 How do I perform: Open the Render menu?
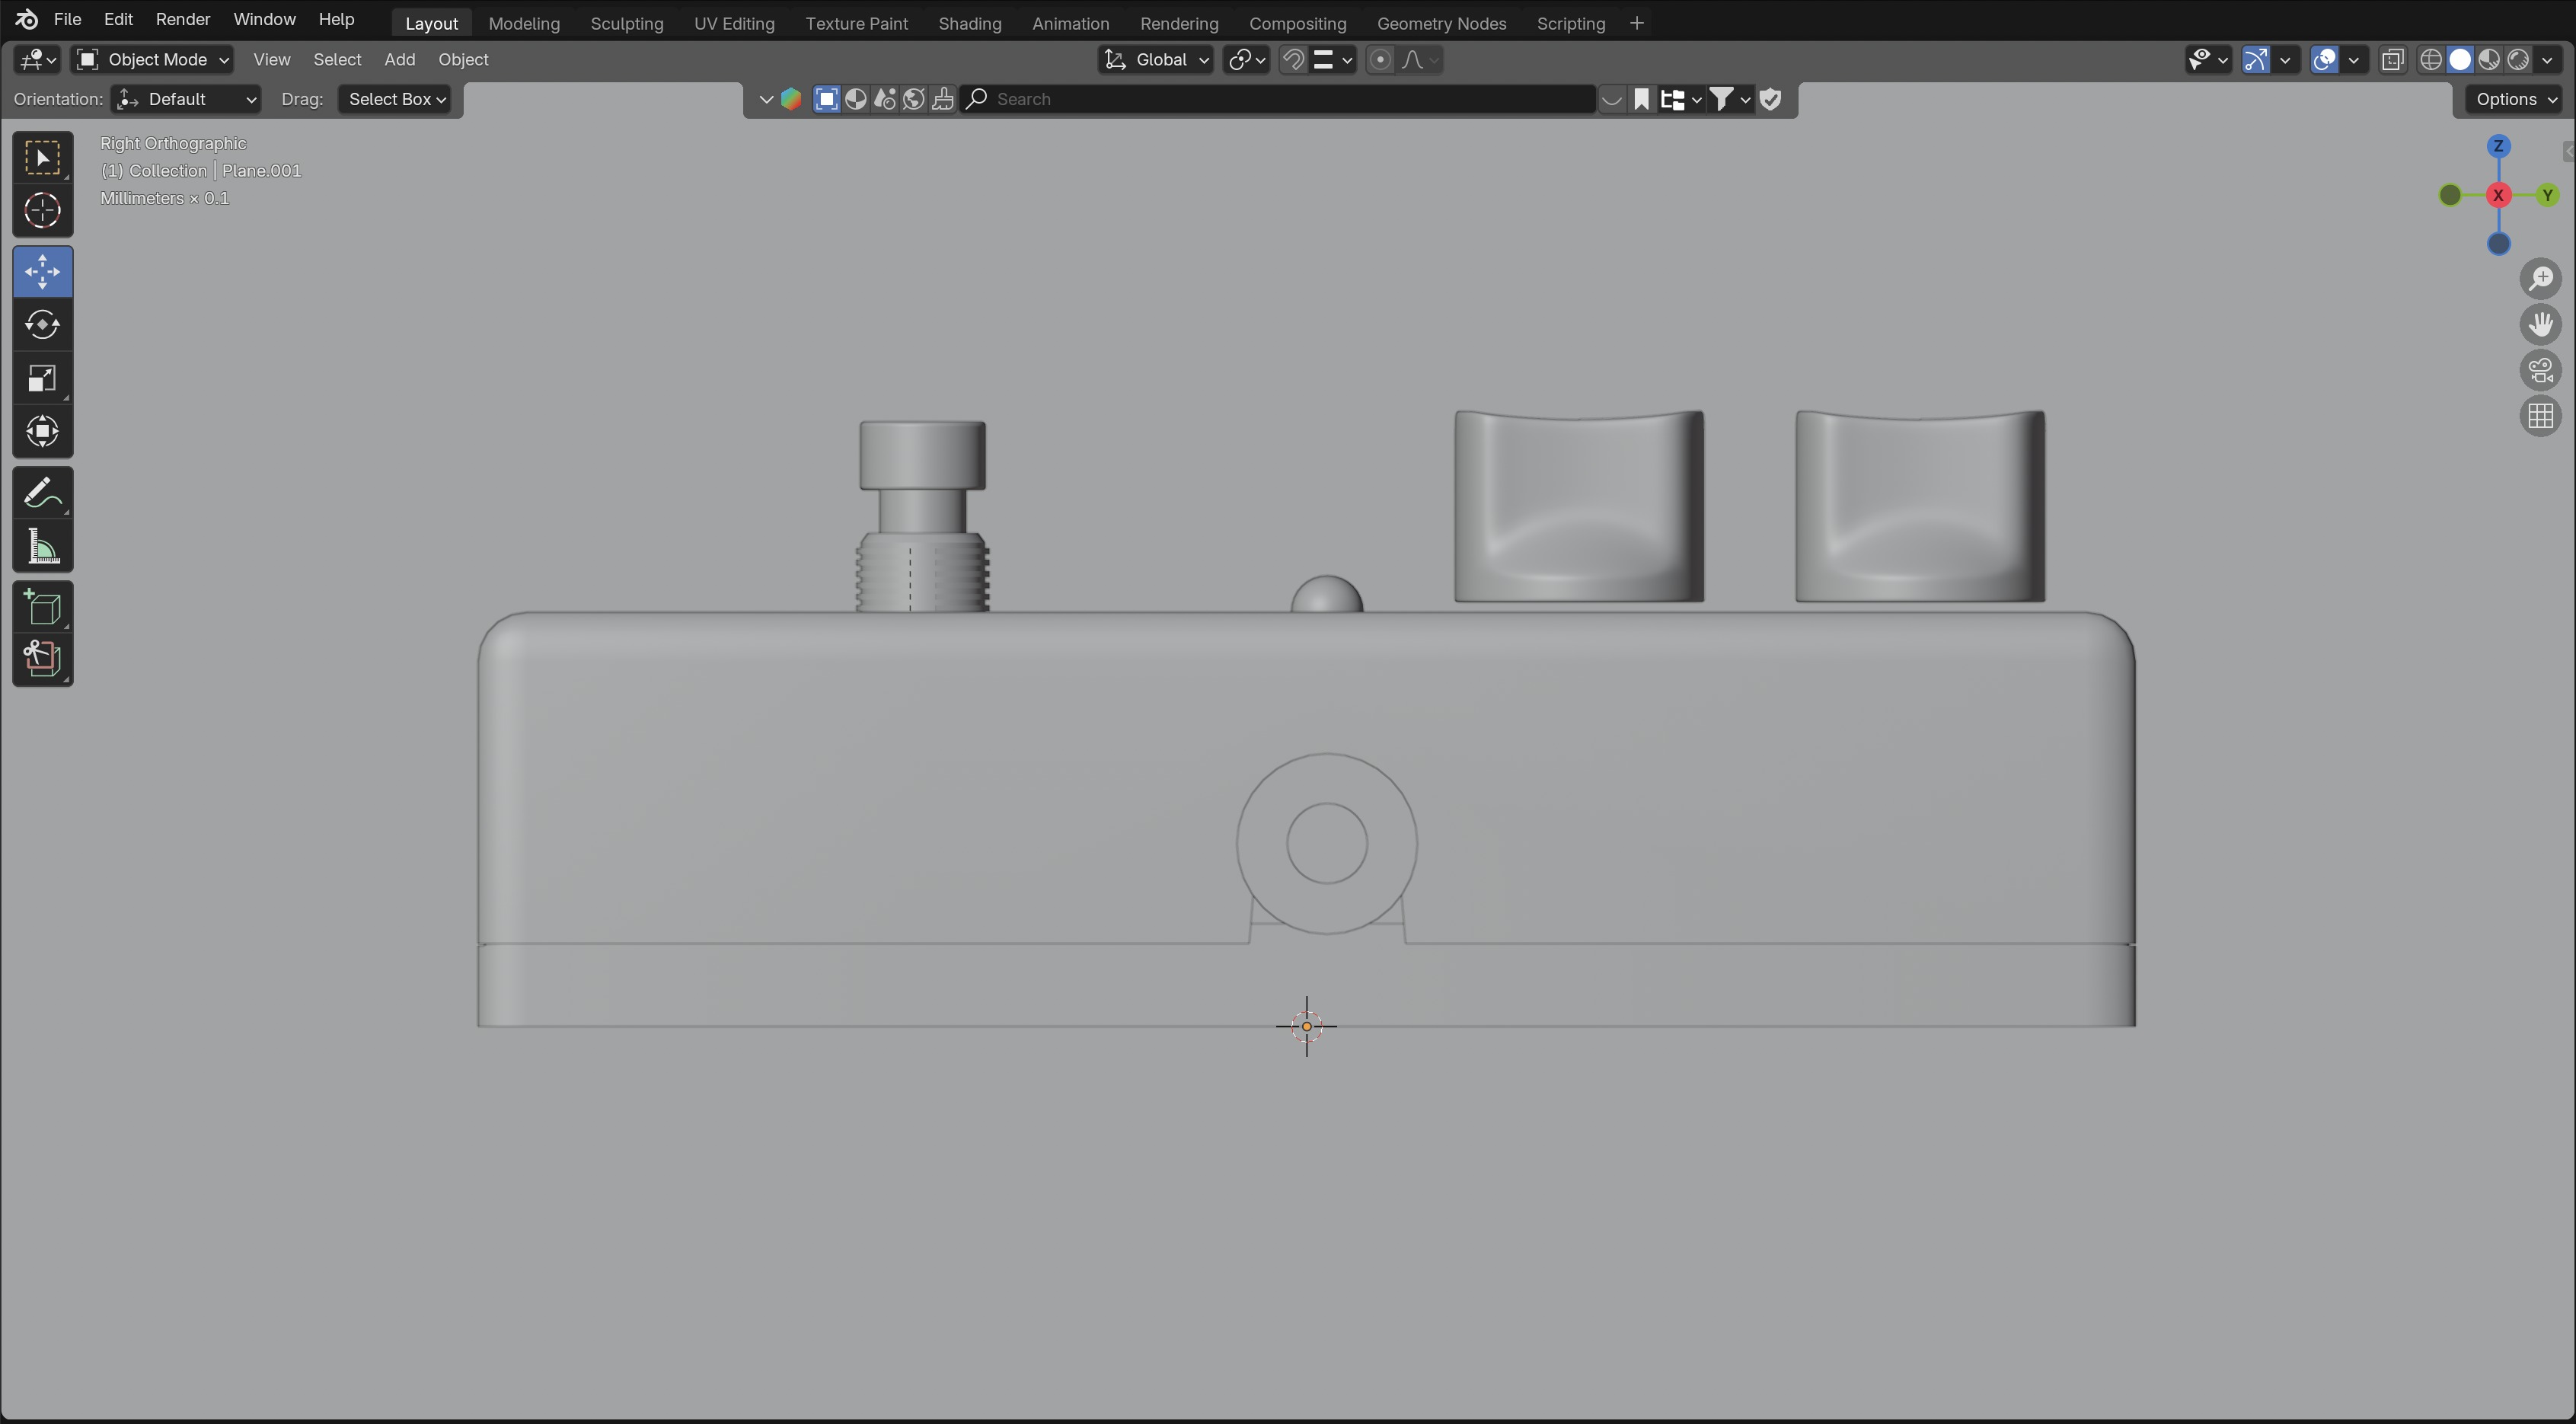tap(182, 19)
